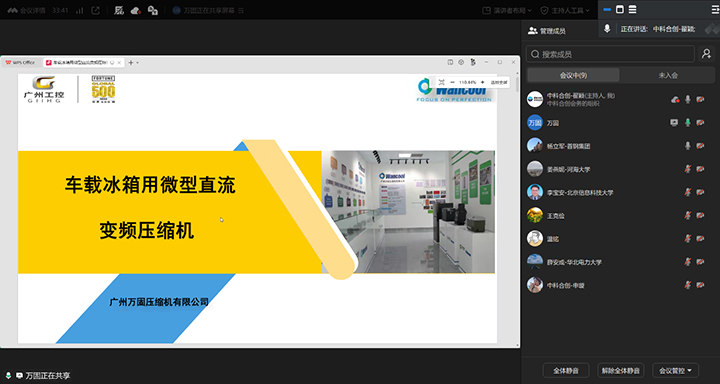Switch to the list floating view icon
720x384 pixels.
(x=632, y=9)
